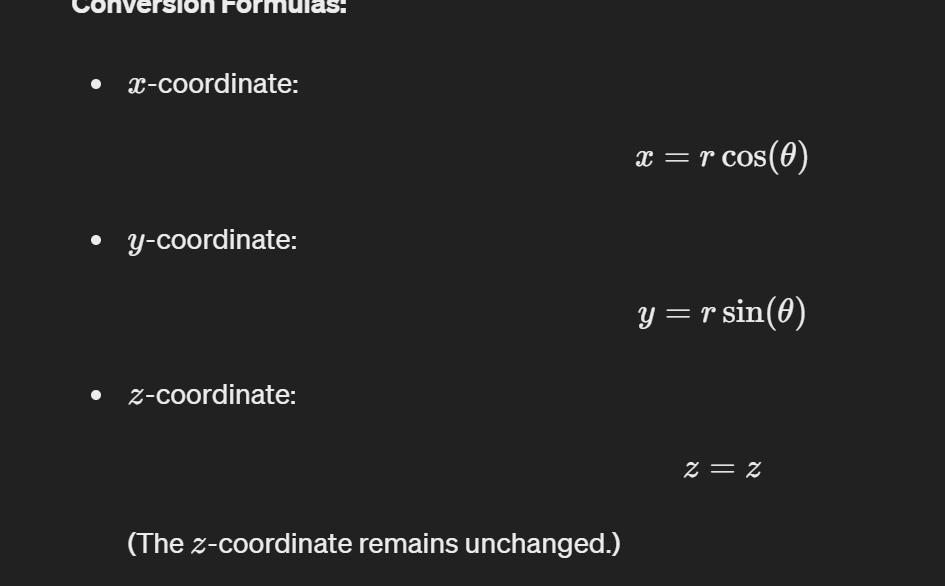Click variable r in the cosine formula

[706, 159]
